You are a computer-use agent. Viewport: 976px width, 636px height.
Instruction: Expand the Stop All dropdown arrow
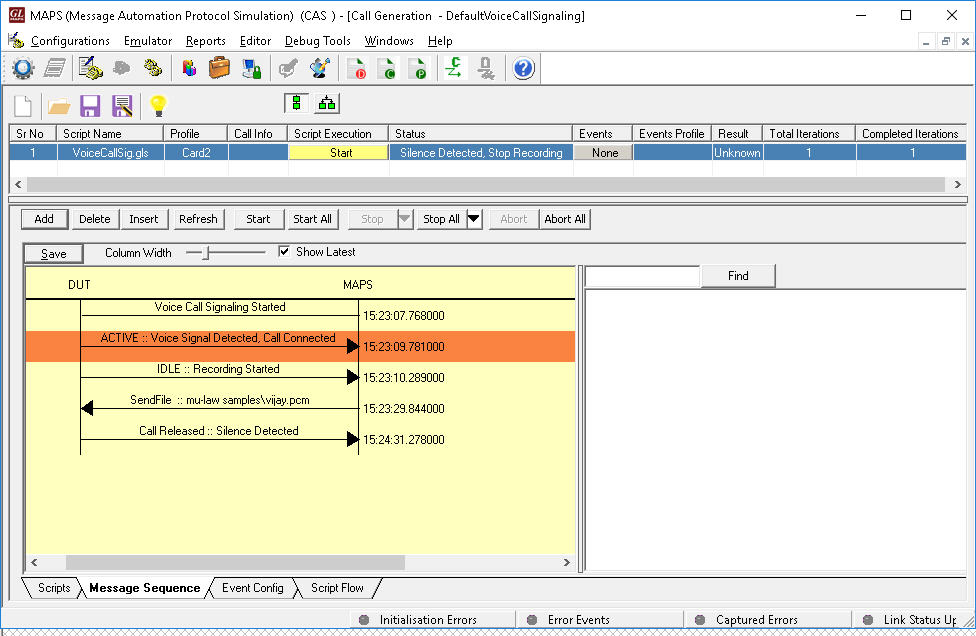[x=474, y=219]
